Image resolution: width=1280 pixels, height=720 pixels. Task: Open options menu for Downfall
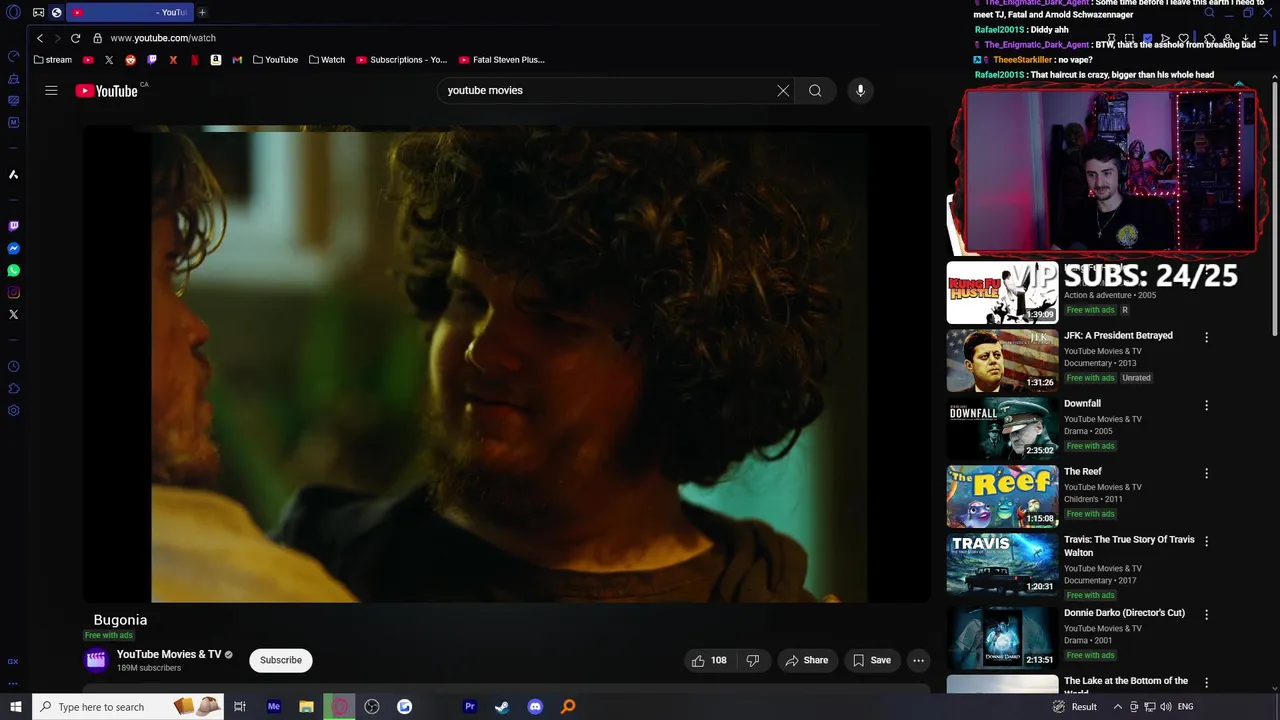click(x=1206, y=406)
